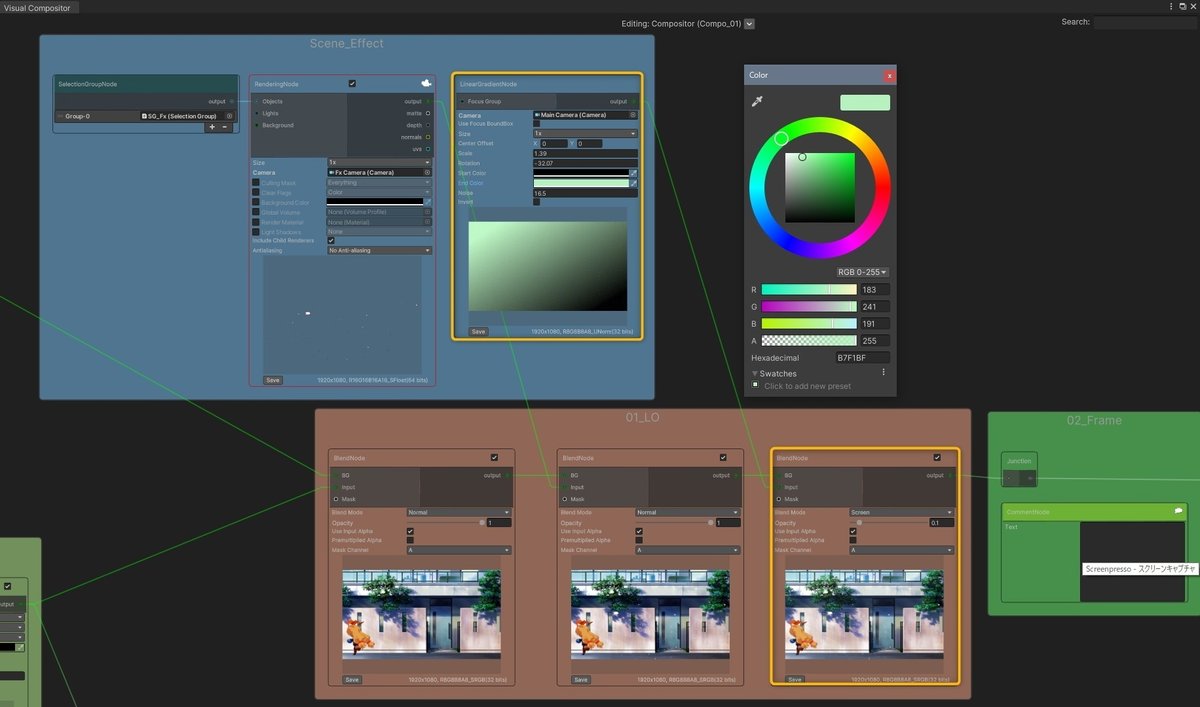Image resolution: width=1200 pixels, height=707 pixels.
Task: Click the RenderingNode normals output port
Action: pyautogui.click(x=428, y=137)
